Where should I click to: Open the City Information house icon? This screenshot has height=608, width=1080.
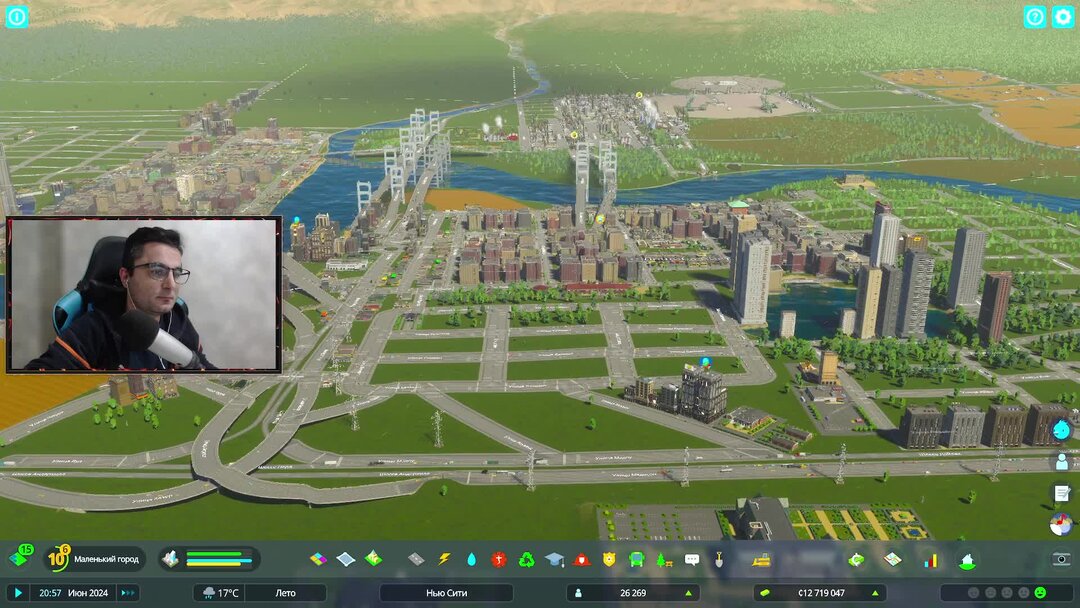(x=968, y=560)
